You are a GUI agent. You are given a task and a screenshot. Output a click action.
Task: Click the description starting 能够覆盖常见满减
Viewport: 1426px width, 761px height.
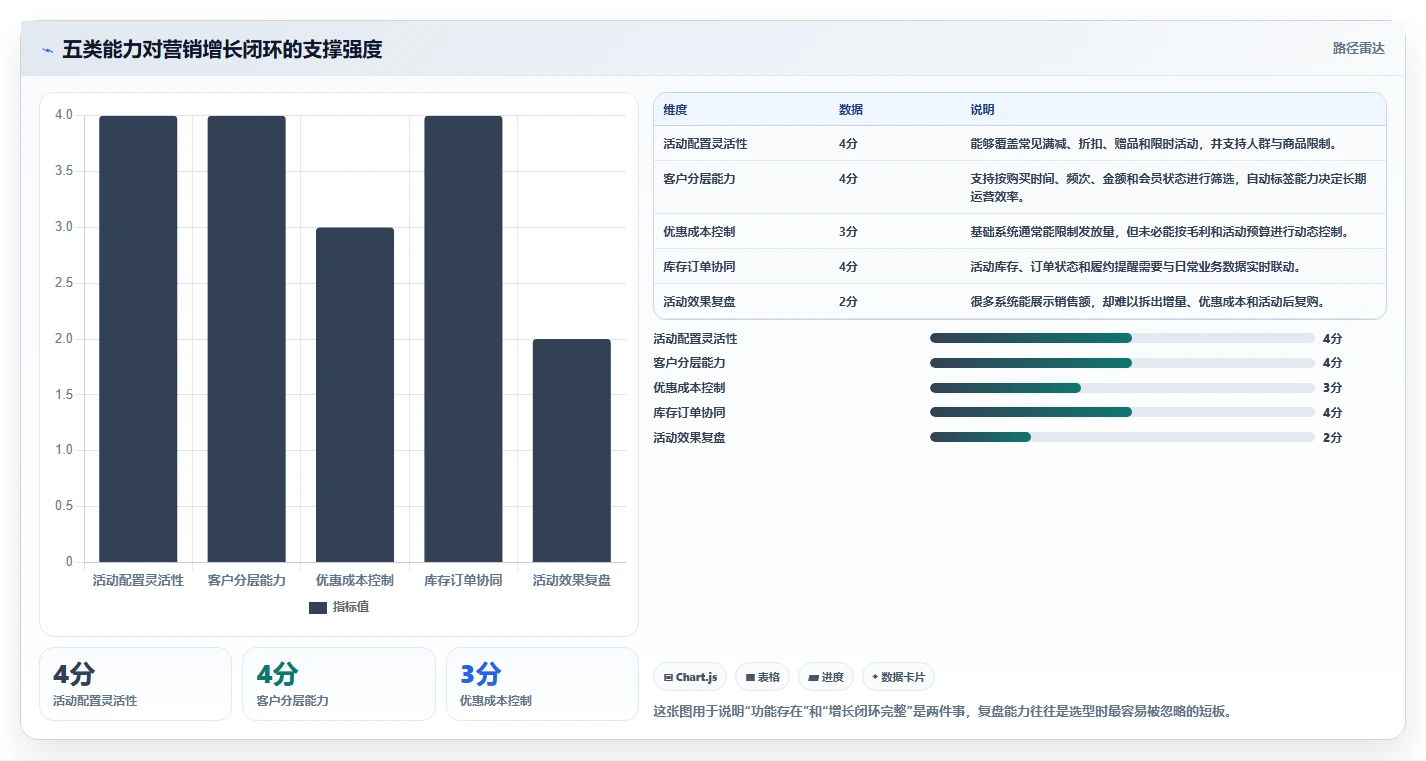coord(1154,144)
